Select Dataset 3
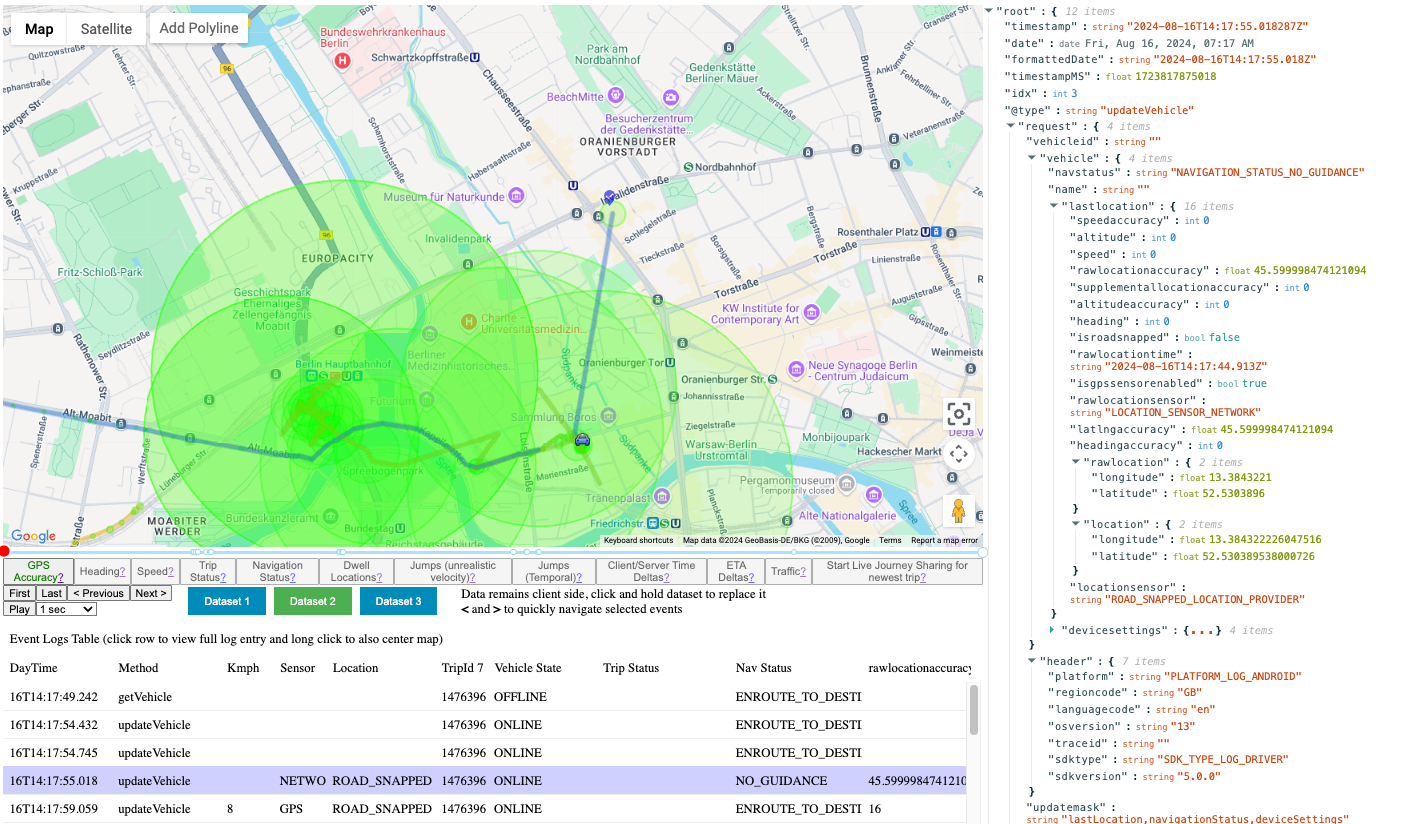Screen dimensions: 1407x824 [x=398, y=601]
